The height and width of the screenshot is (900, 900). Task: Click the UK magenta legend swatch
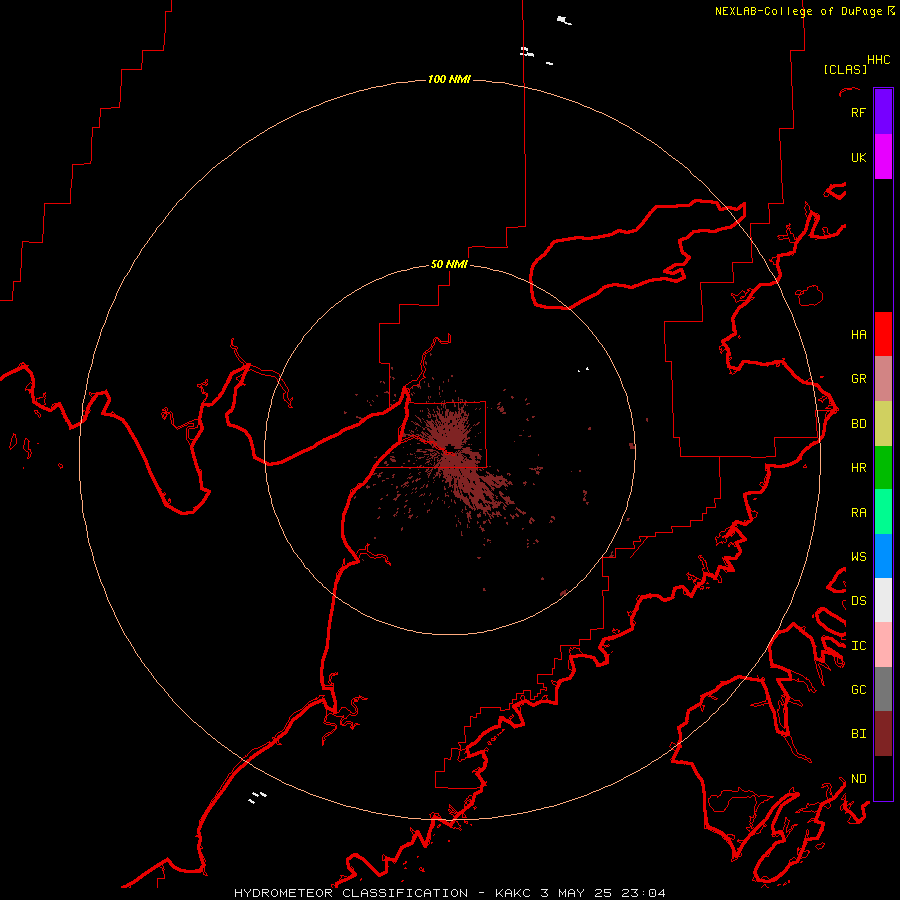pos(883,157)
